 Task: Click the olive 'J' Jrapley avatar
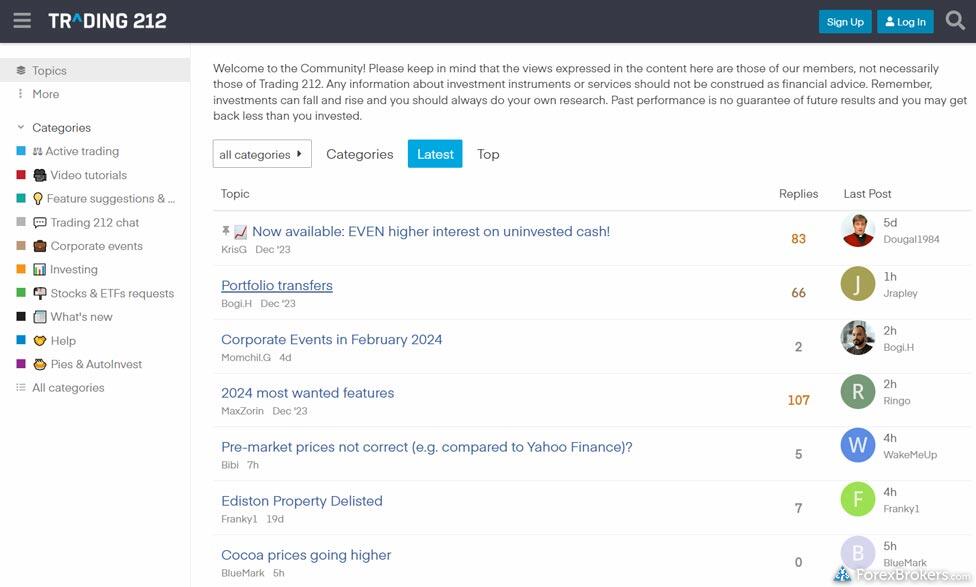point(858,284)
